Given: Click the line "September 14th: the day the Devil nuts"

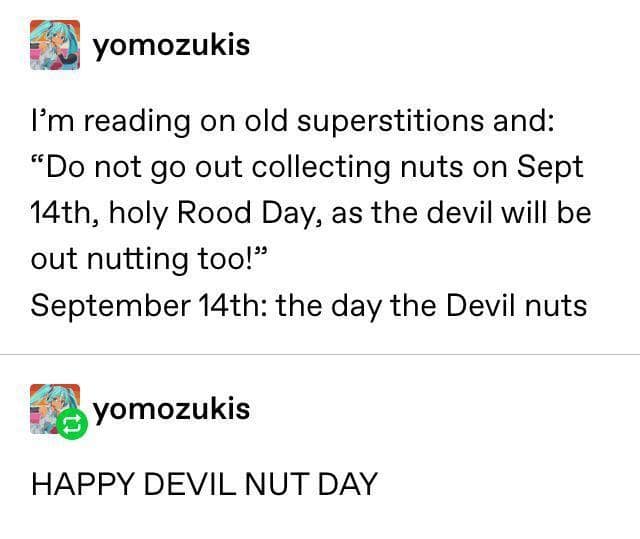Looking at the screenshot, I should pyautogui.click(x=309, y=304).
